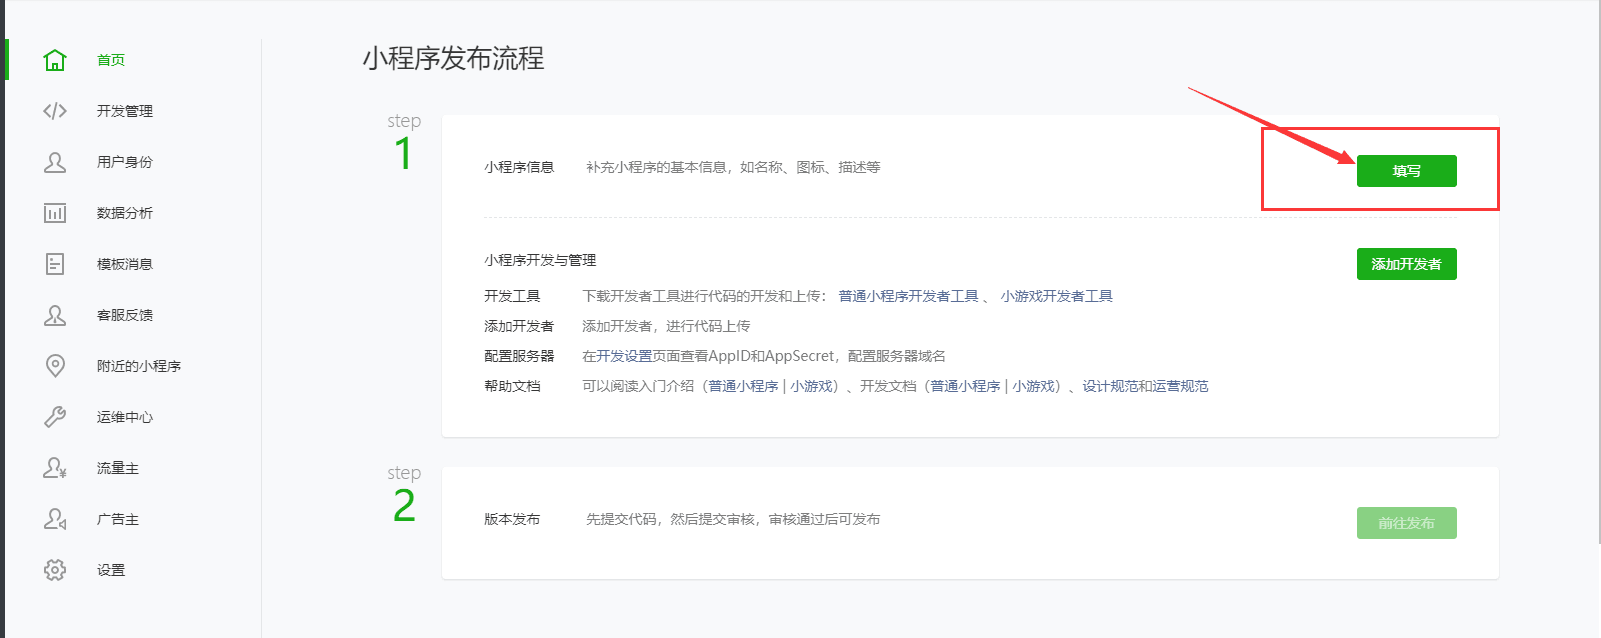Viewport: 1601px width, 638px height.
Task: Select the 用户身份 person icon
Action: (x=55, y=162)
